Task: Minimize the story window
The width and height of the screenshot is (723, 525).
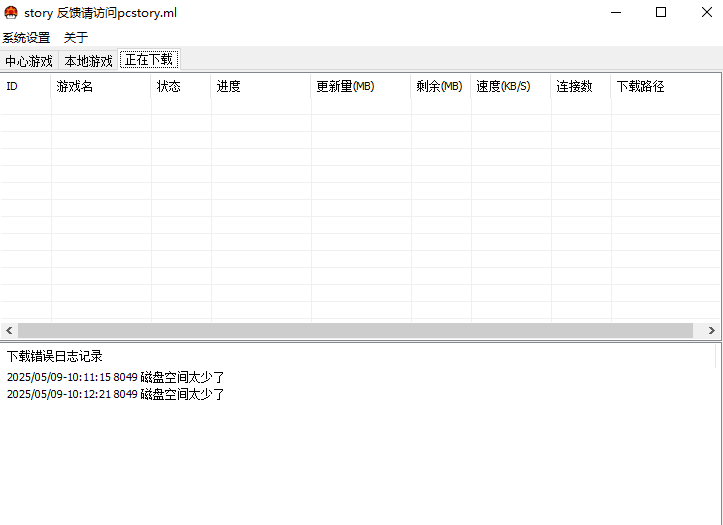Action: pos(616,12)
